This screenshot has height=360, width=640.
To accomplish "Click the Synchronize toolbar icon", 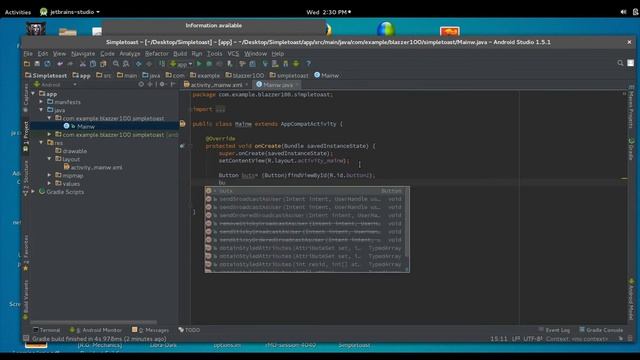I will 47,64.
